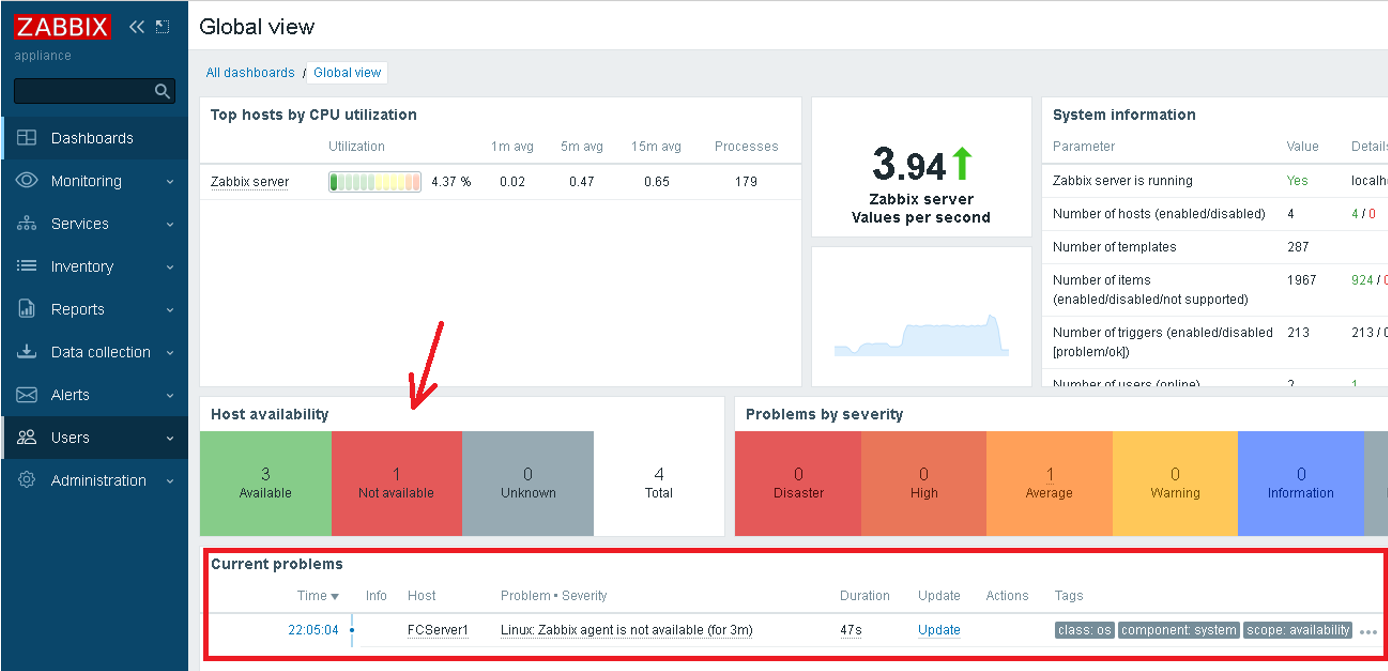The width and height of the screenshot is (1388, 671).
Task: Open Zabbix server host link in CPU table
Action: 250,182
